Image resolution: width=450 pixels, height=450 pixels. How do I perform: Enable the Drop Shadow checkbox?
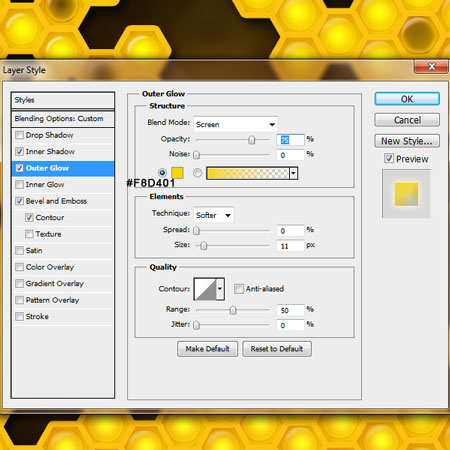click(19, 135)
